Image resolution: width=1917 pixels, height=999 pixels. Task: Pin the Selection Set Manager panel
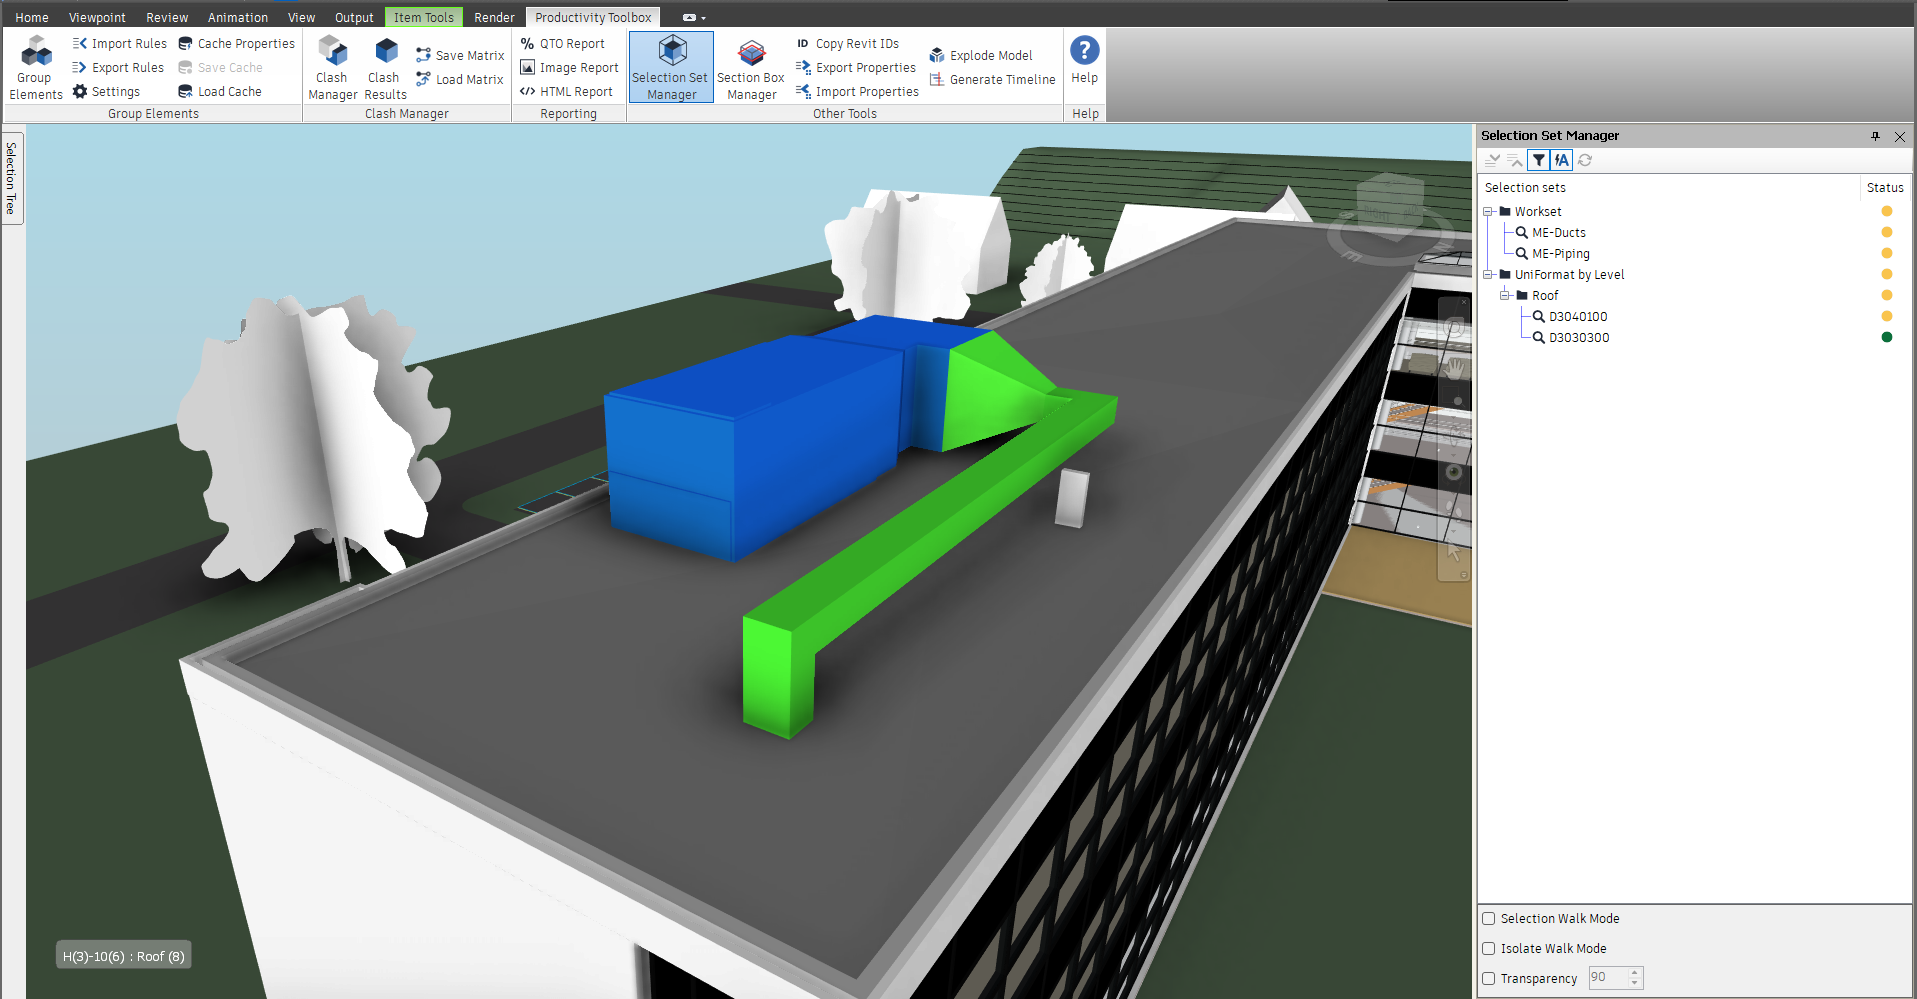point(1875,136)
